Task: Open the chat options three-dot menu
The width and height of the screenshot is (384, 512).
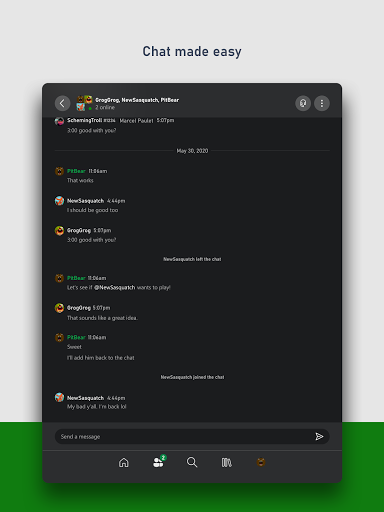Action: 322,103
